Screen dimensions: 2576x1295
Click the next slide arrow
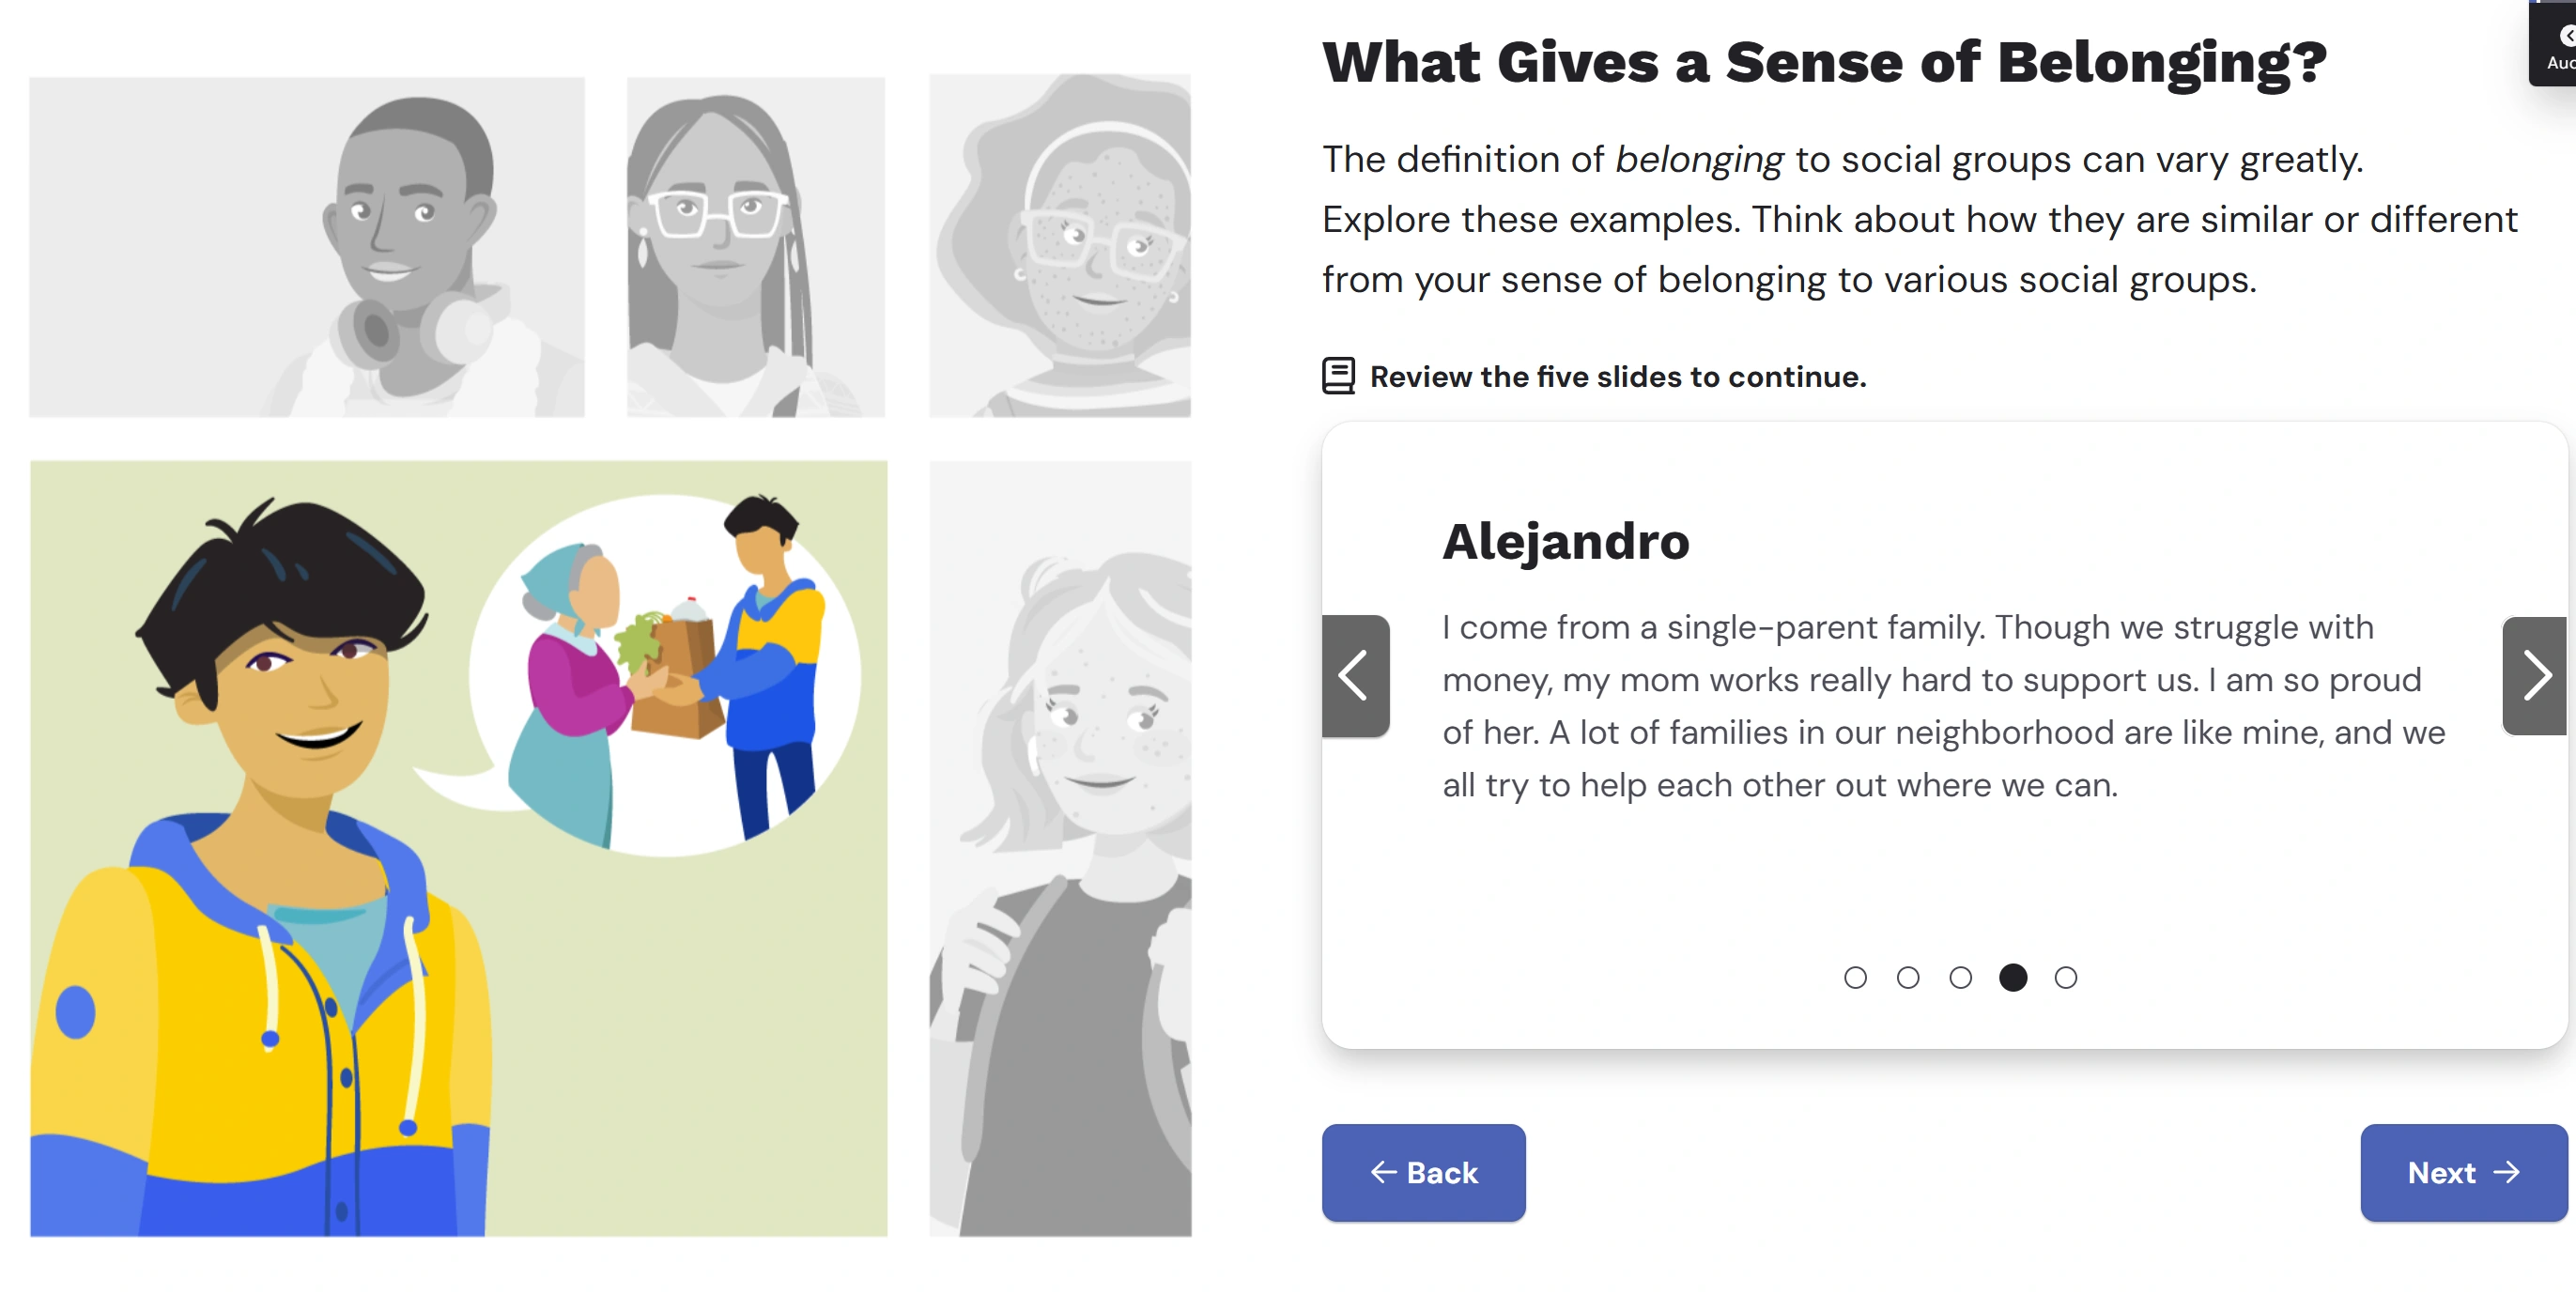coord(2534,676)
